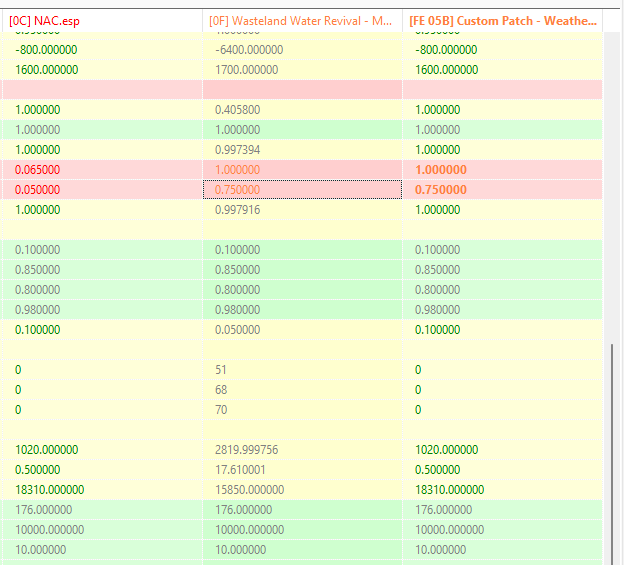Click the cell containing 70

(x=302, y=409)
